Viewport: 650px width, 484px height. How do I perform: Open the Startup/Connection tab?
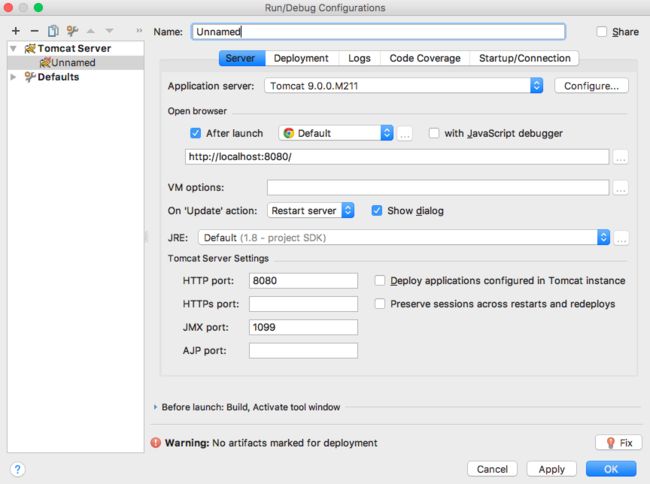coord(525,58)
